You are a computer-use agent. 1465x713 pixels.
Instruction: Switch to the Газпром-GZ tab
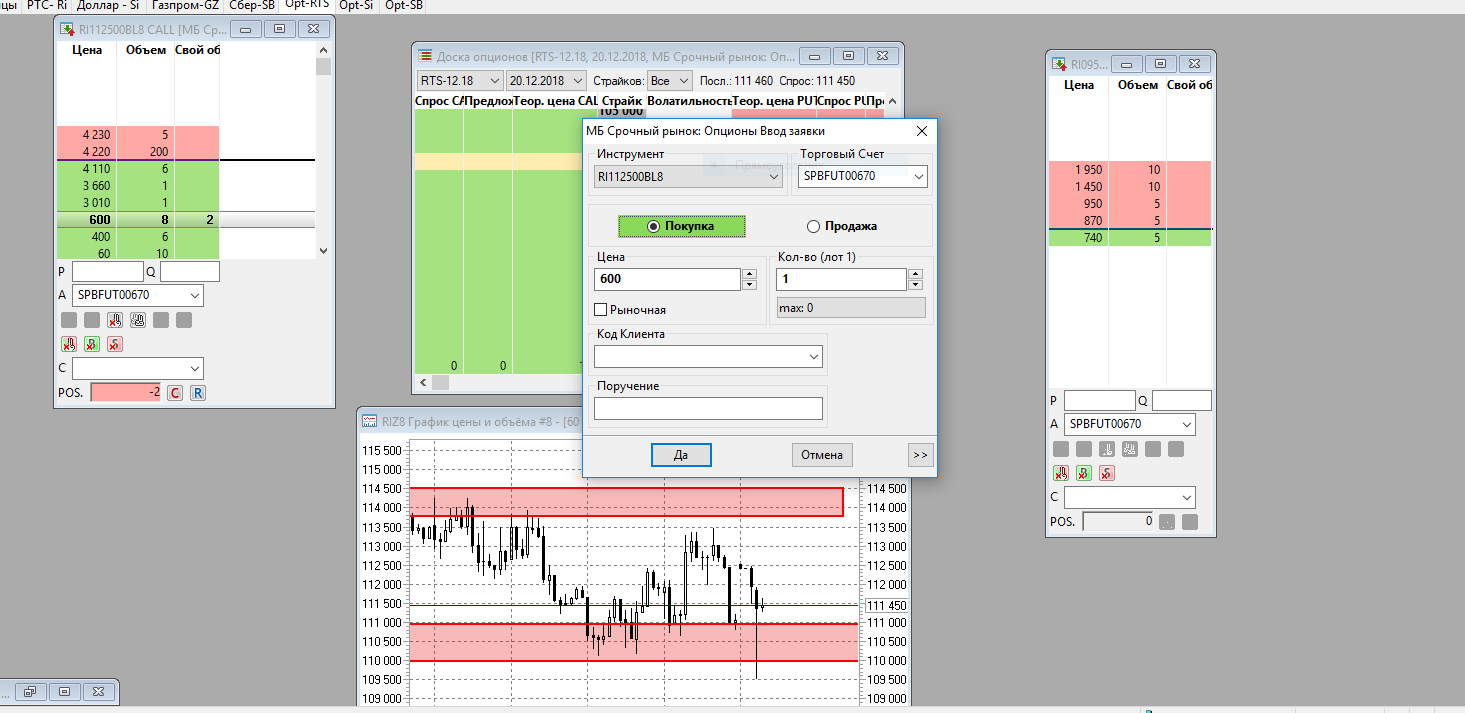(x=185, y=5)
